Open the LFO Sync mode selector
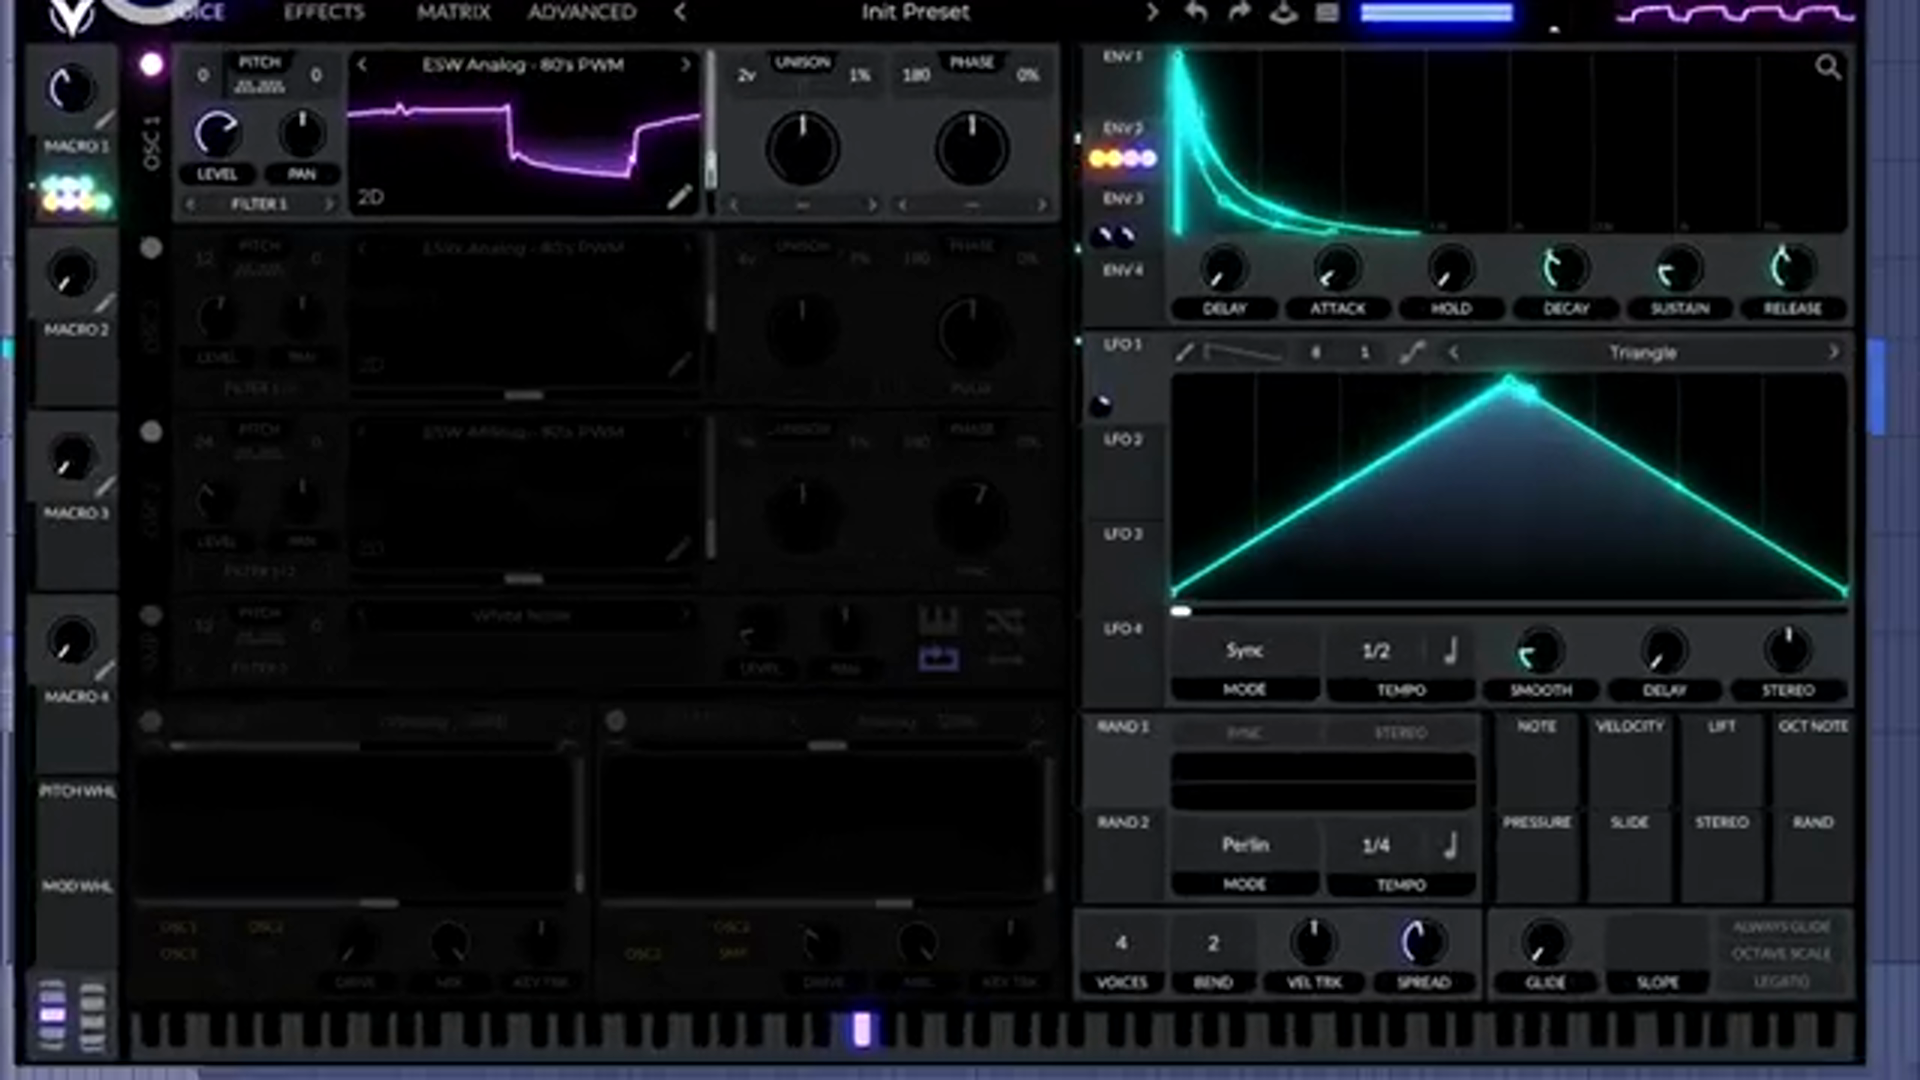The height and width of the screenshot is (1080, 1920). pos(1244,651)
